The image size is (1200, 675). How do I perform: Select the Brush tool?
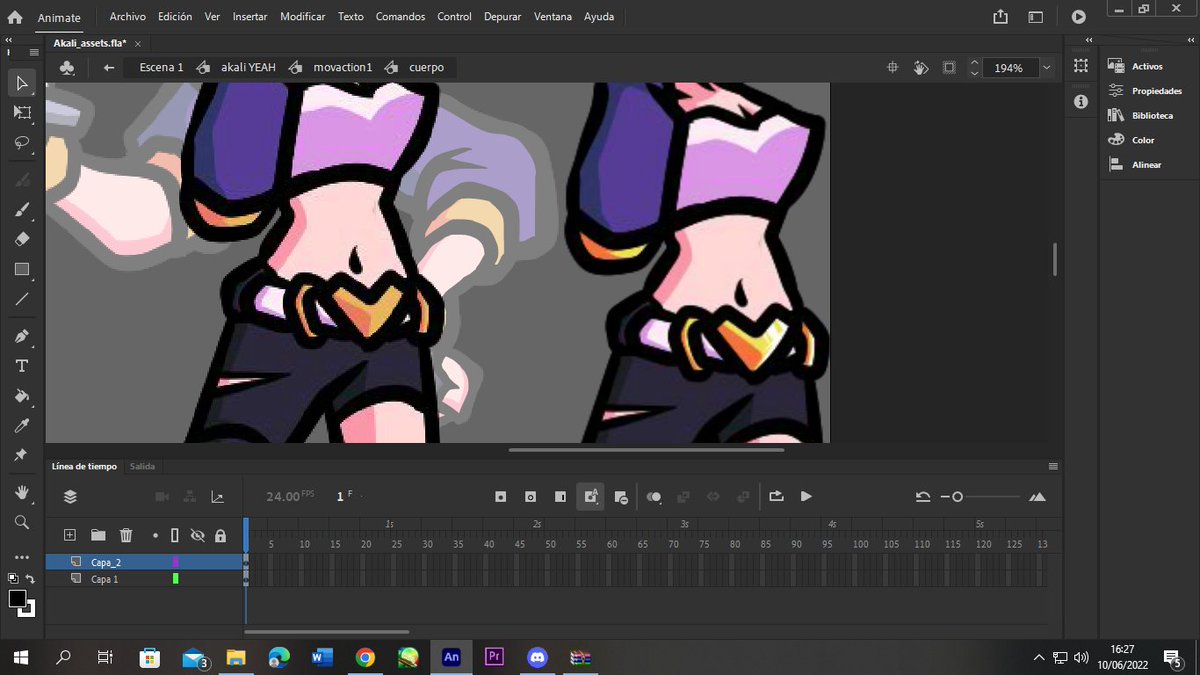click(22, 210)
